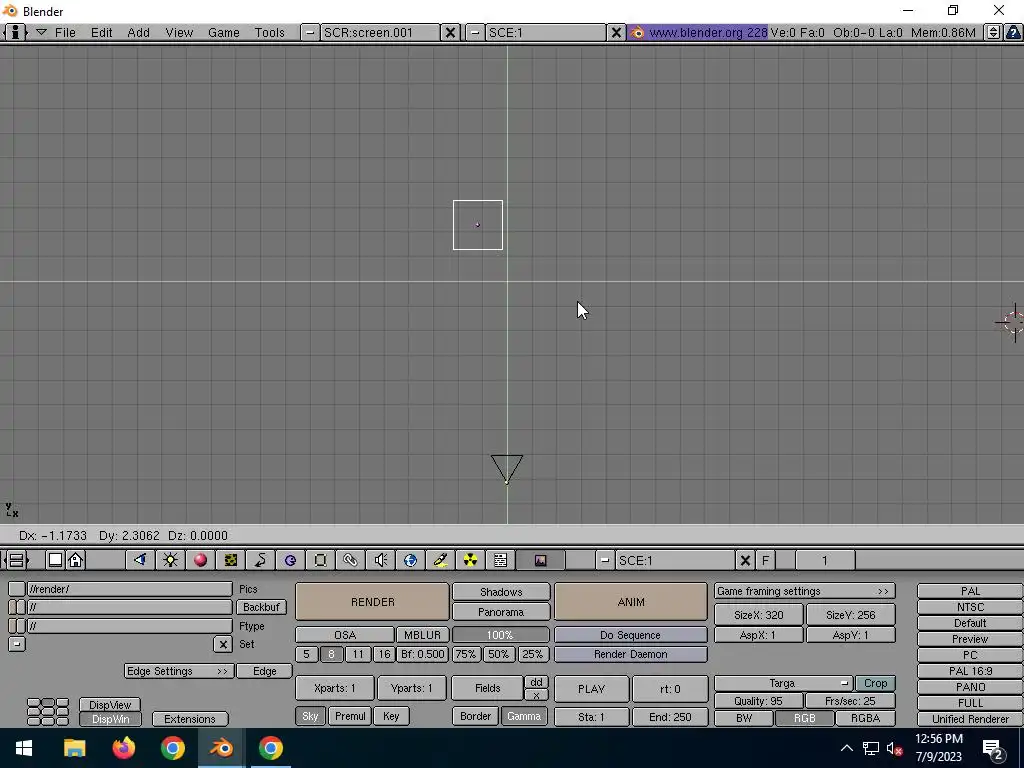Click the ANIM button
Image resolution: width=1024 pixels, height=768 pixels.
[x=631, y=601]
